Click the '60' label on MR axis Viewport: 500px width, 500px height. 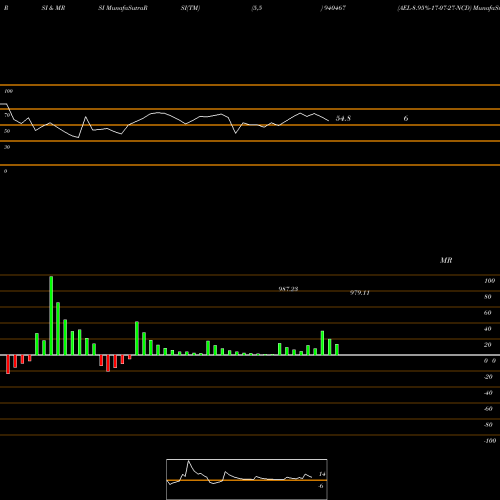pos(488,313)
